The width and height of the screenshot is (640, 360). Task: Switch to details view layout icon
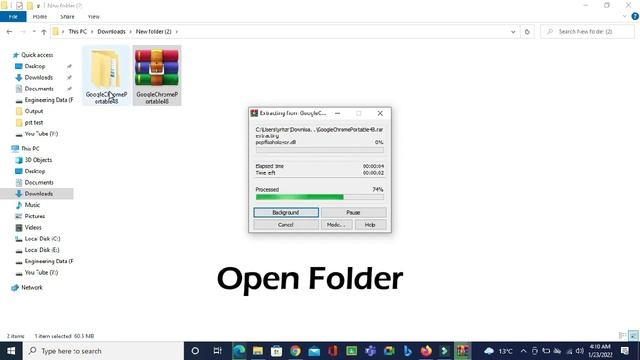click(x=622, y=336)
